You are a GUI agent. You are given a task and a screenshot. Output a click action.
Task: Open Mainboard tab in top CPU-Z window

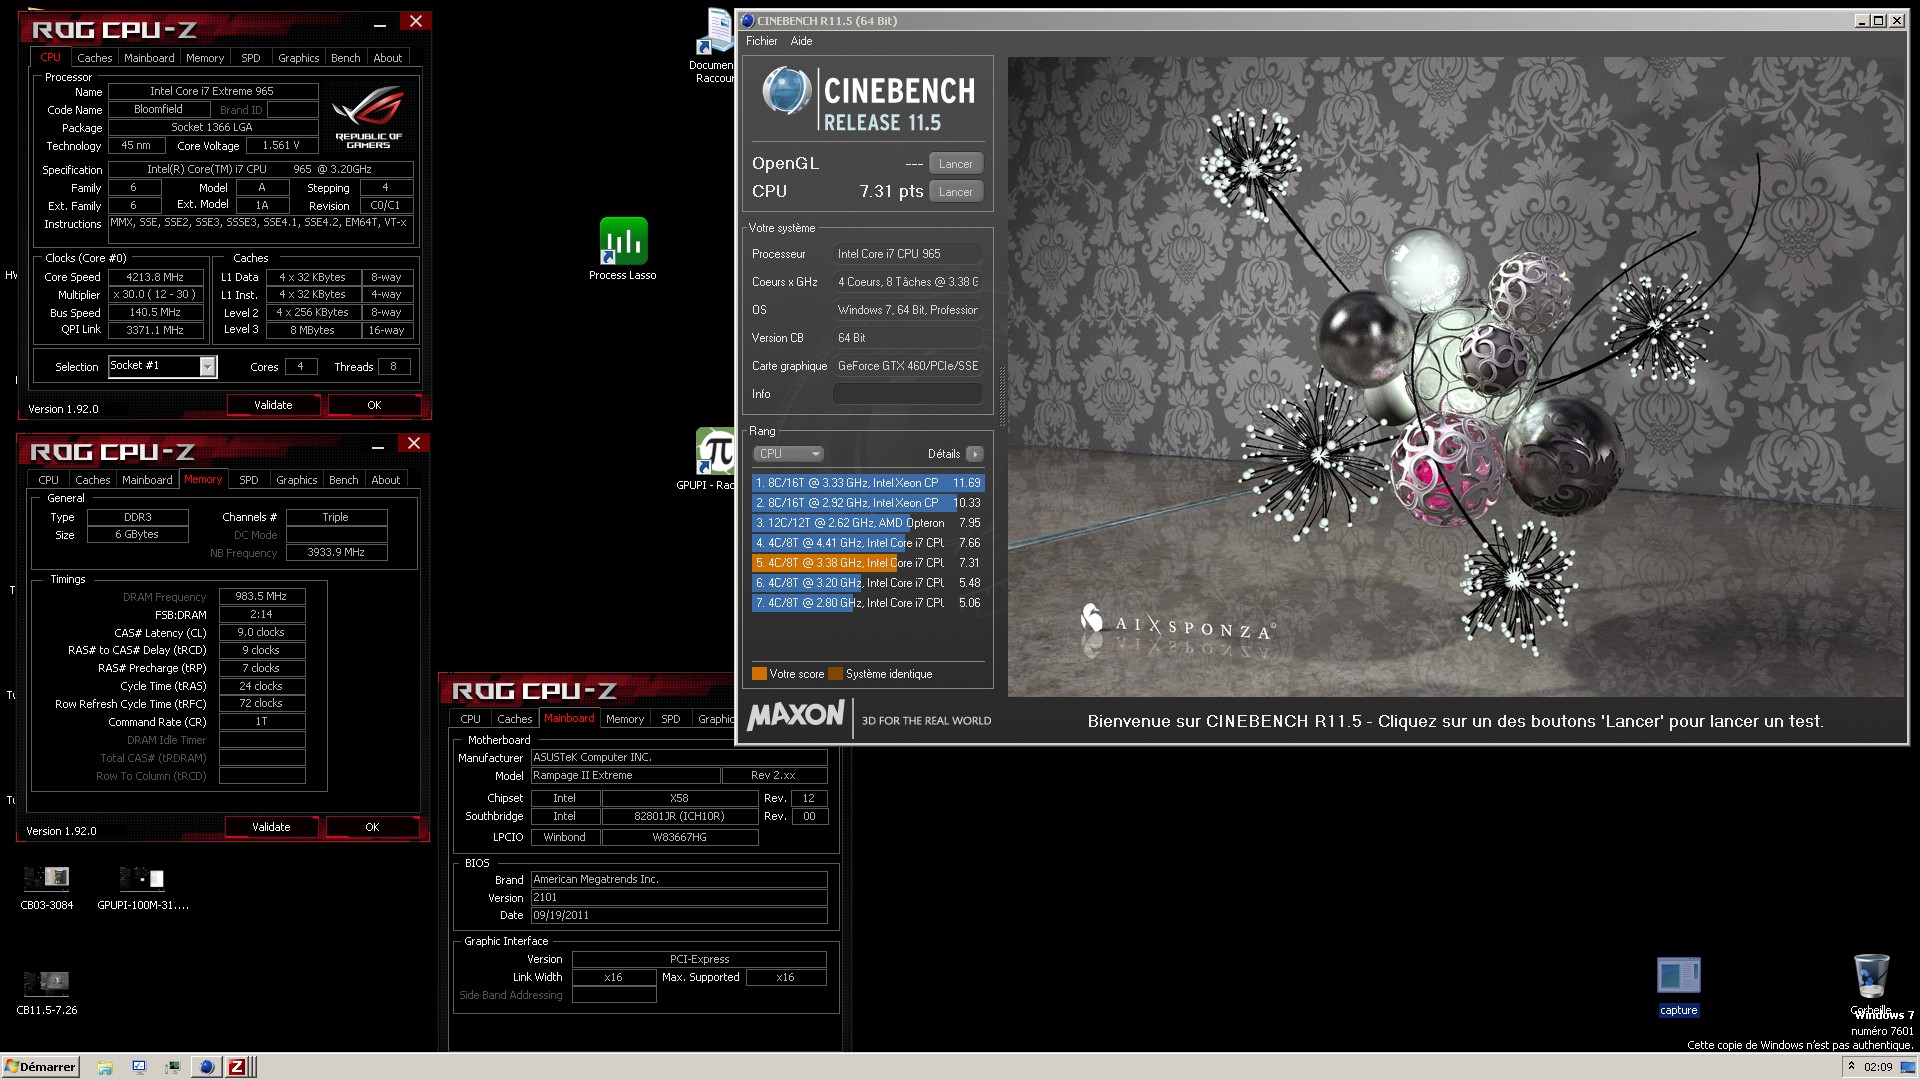click(x=149, y=58)
